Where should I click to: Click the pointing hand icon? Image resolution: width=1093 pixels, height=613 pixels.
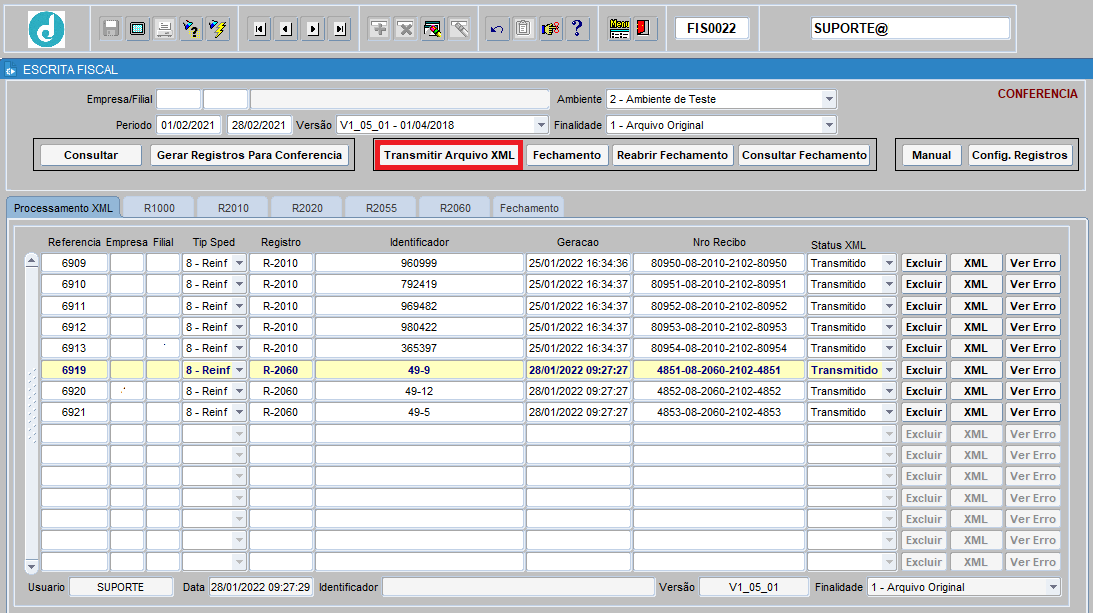pos(551,29)
